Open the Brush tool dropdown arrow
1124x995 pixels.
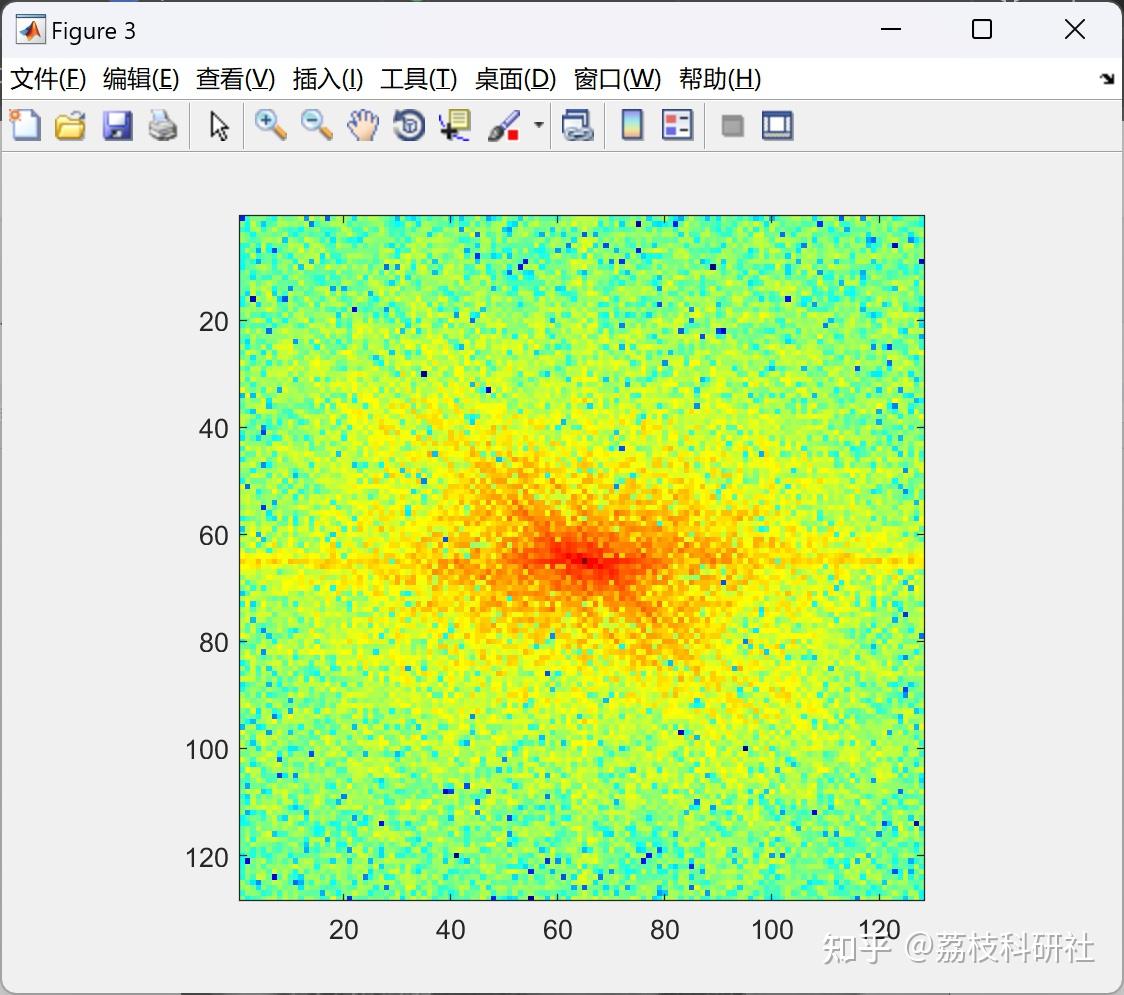point(538,125)
